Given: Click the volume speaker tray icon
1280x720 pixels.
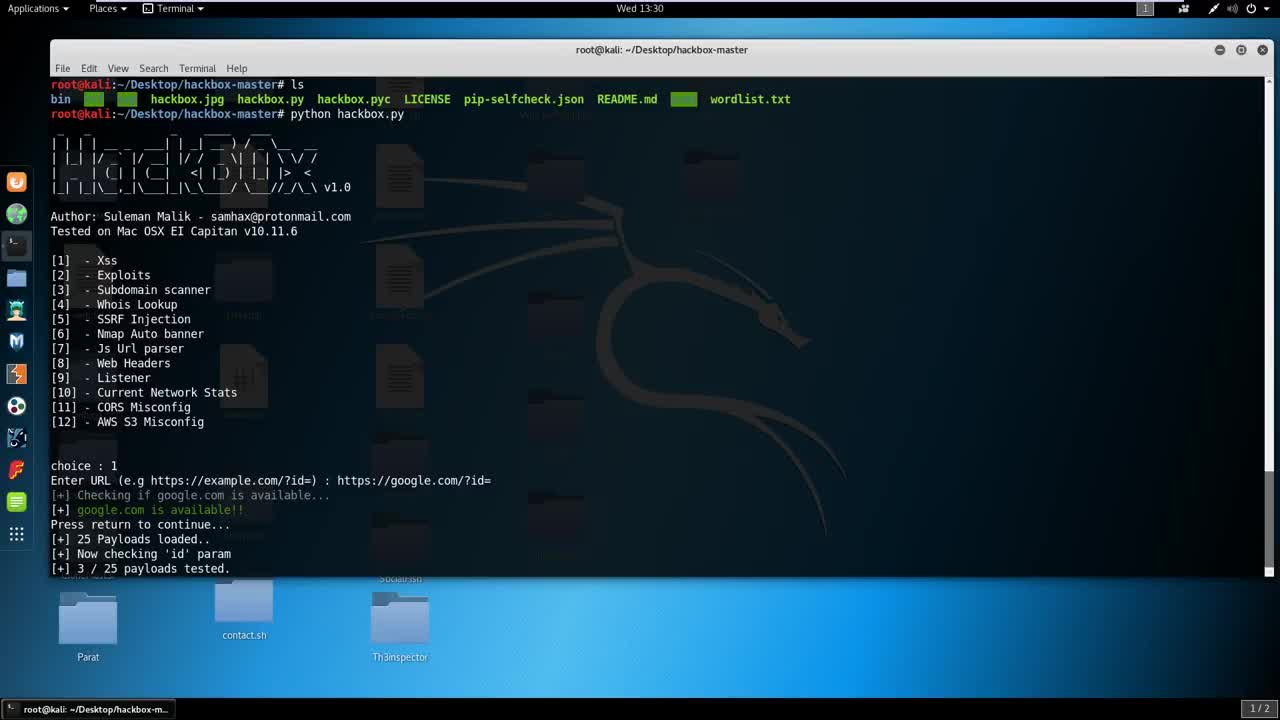Looking at the screenshot, I should click(x=1232, y=8).
